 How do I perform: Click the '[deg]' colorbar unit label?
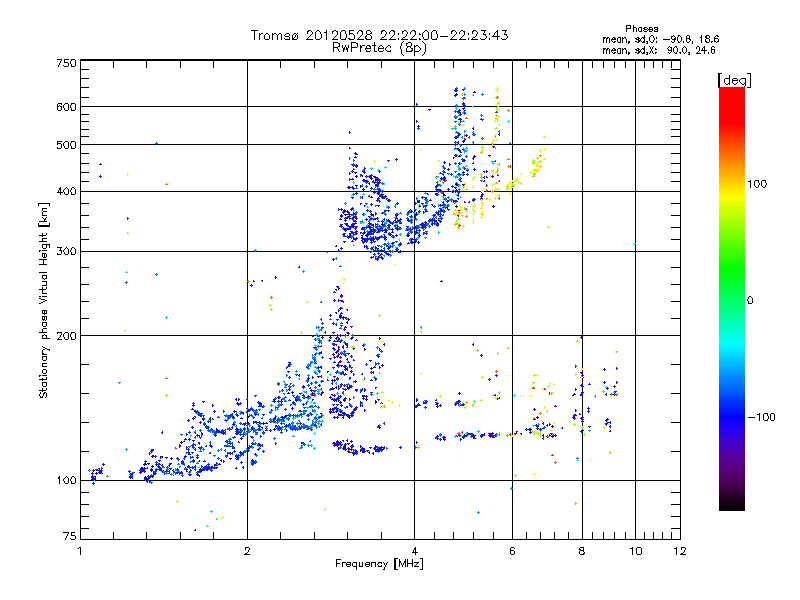734,81
